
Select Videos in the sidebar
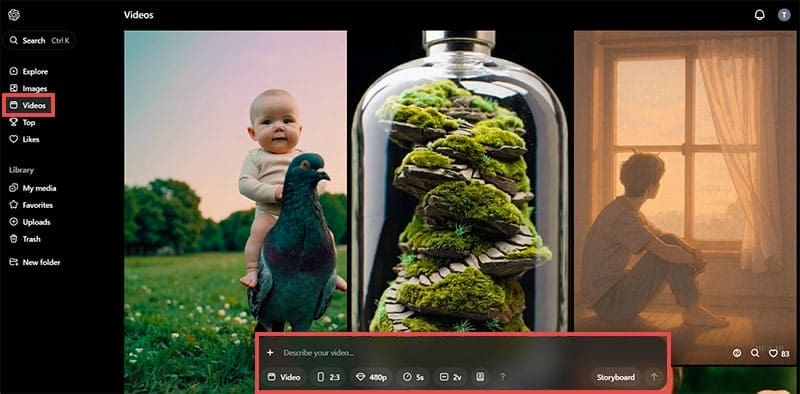point(29,106)
